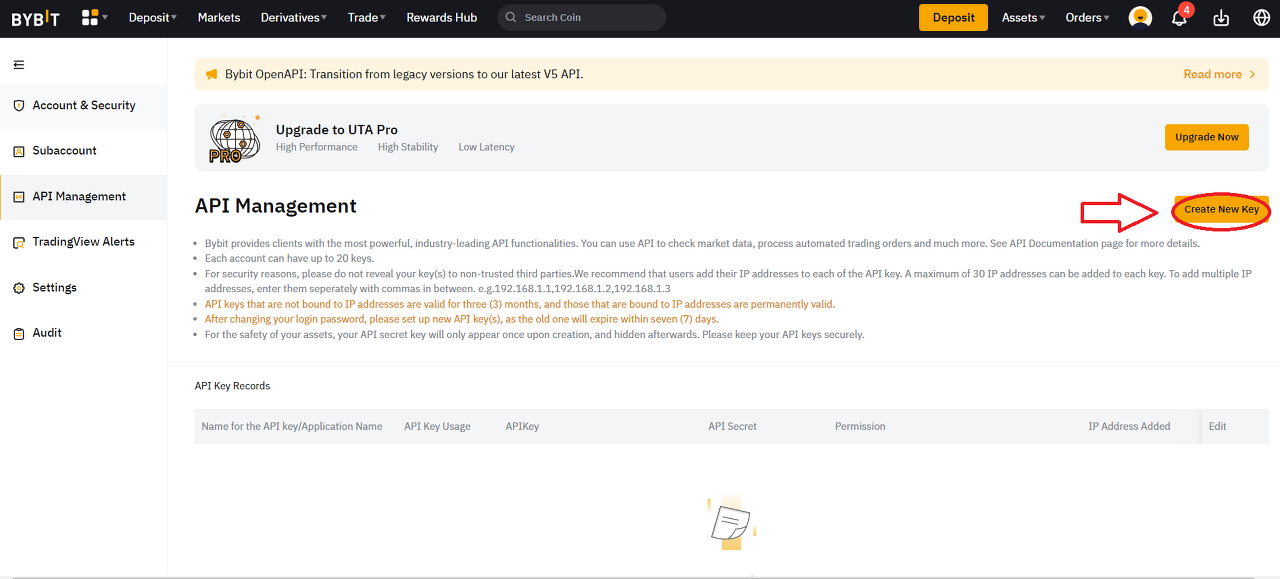The image size is (1280, 579).
Task: Click the IP Address Added column header
Action: tap(1129, 426)
